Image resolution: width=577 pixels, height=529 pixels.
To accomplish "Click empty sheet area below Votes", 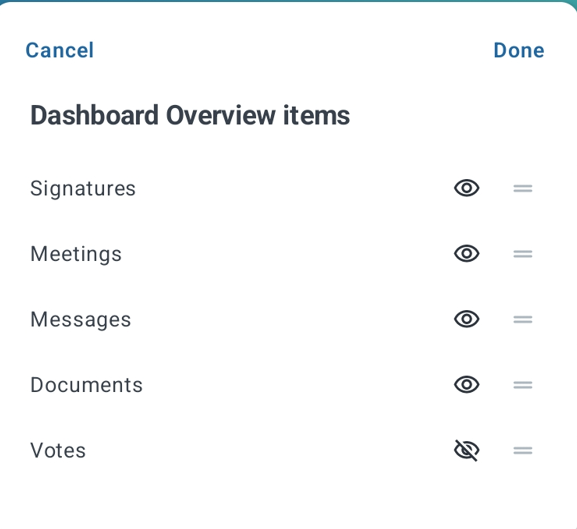I will click(288, 500).
